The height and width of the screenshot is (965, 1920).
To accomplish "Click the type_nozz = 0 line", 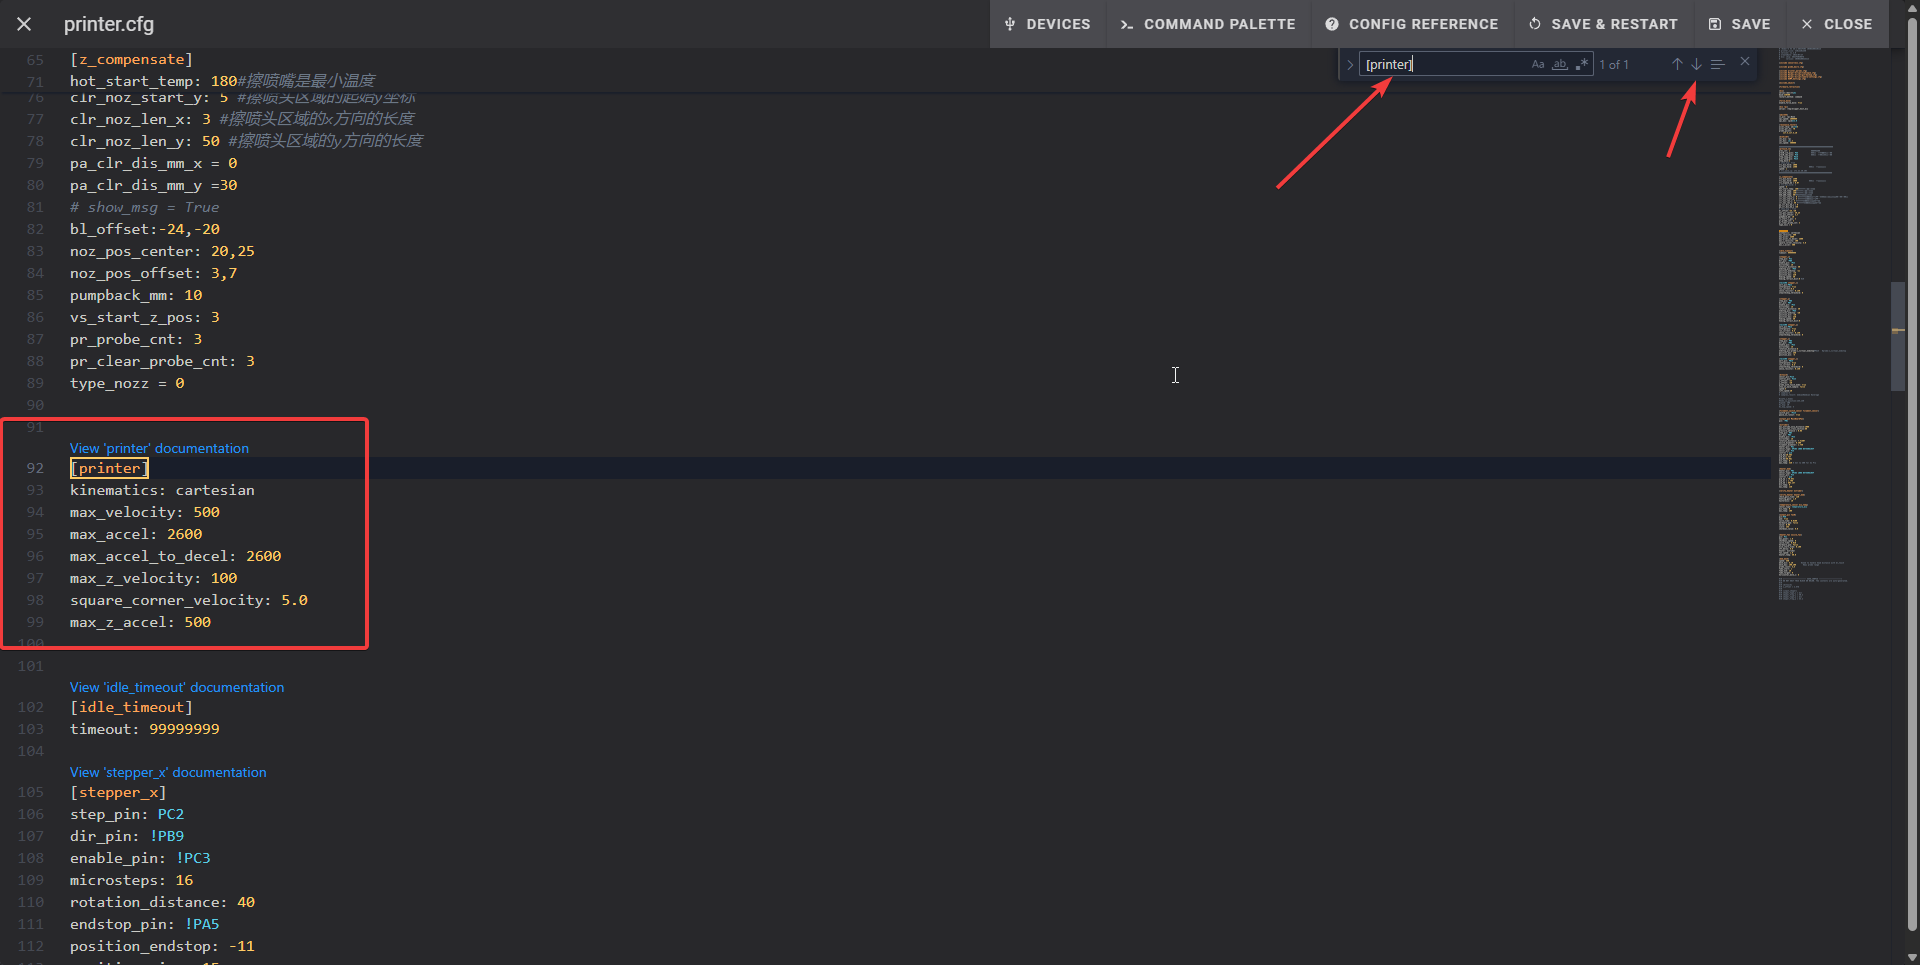I will point(127,383).
